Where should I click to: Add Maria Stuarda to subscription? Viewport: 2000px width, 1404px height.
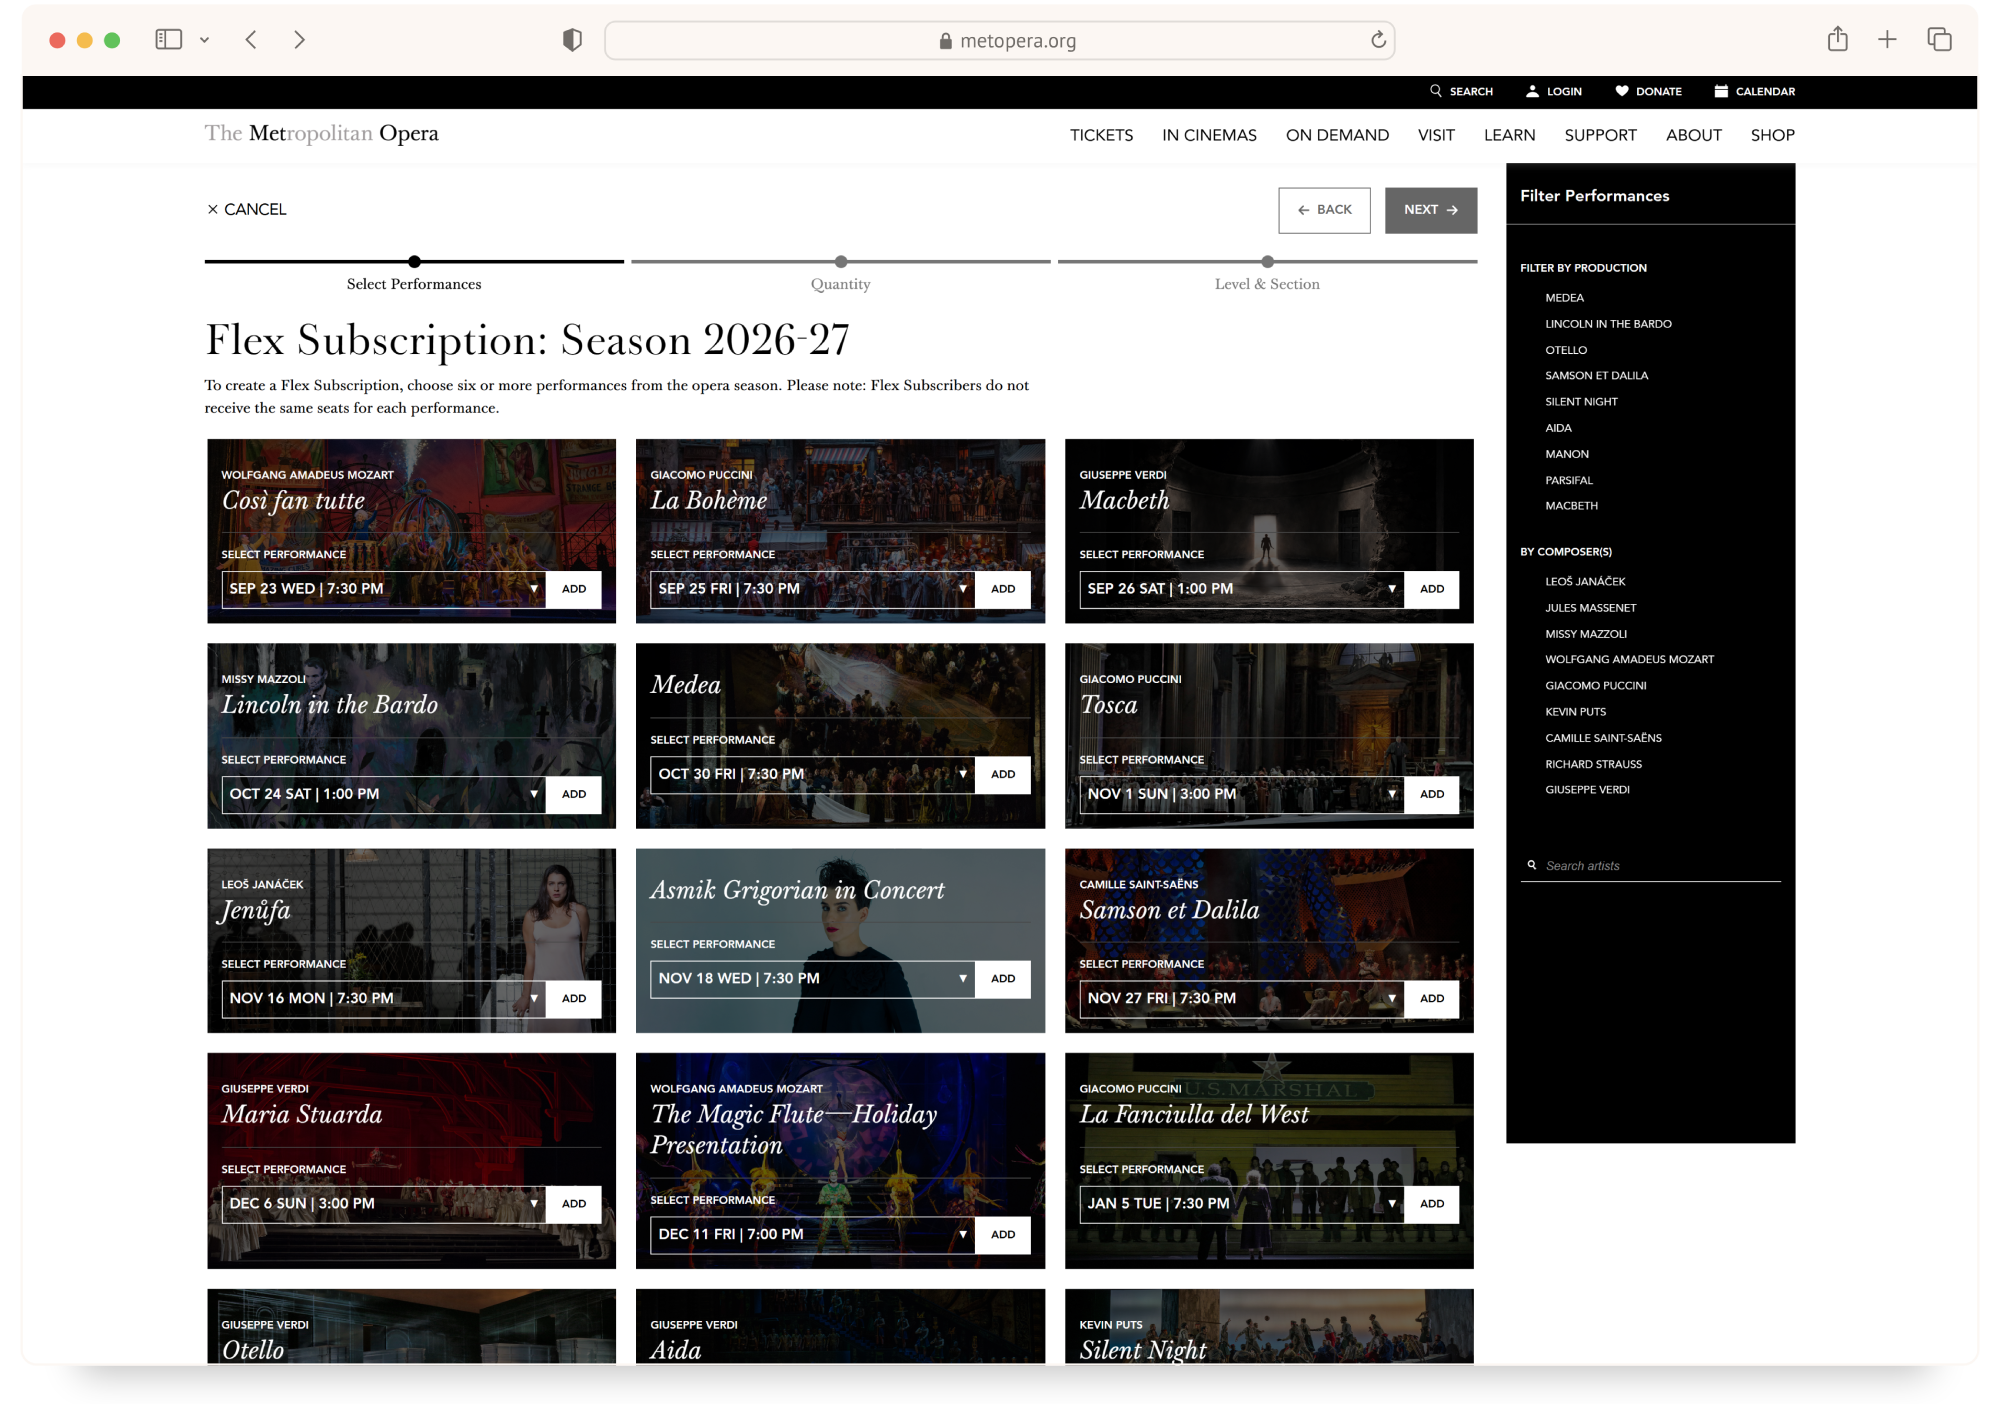click(574, 1203)
